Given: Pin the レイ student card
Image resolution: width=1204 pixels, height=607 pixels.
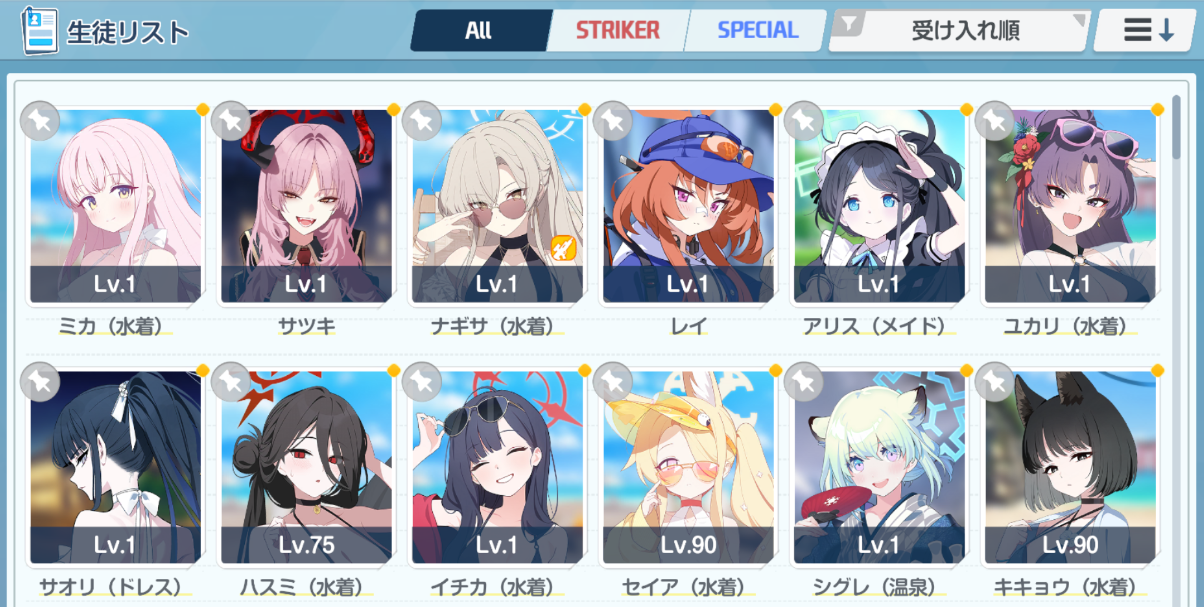Looking at the screenshot, I should 613,120.
